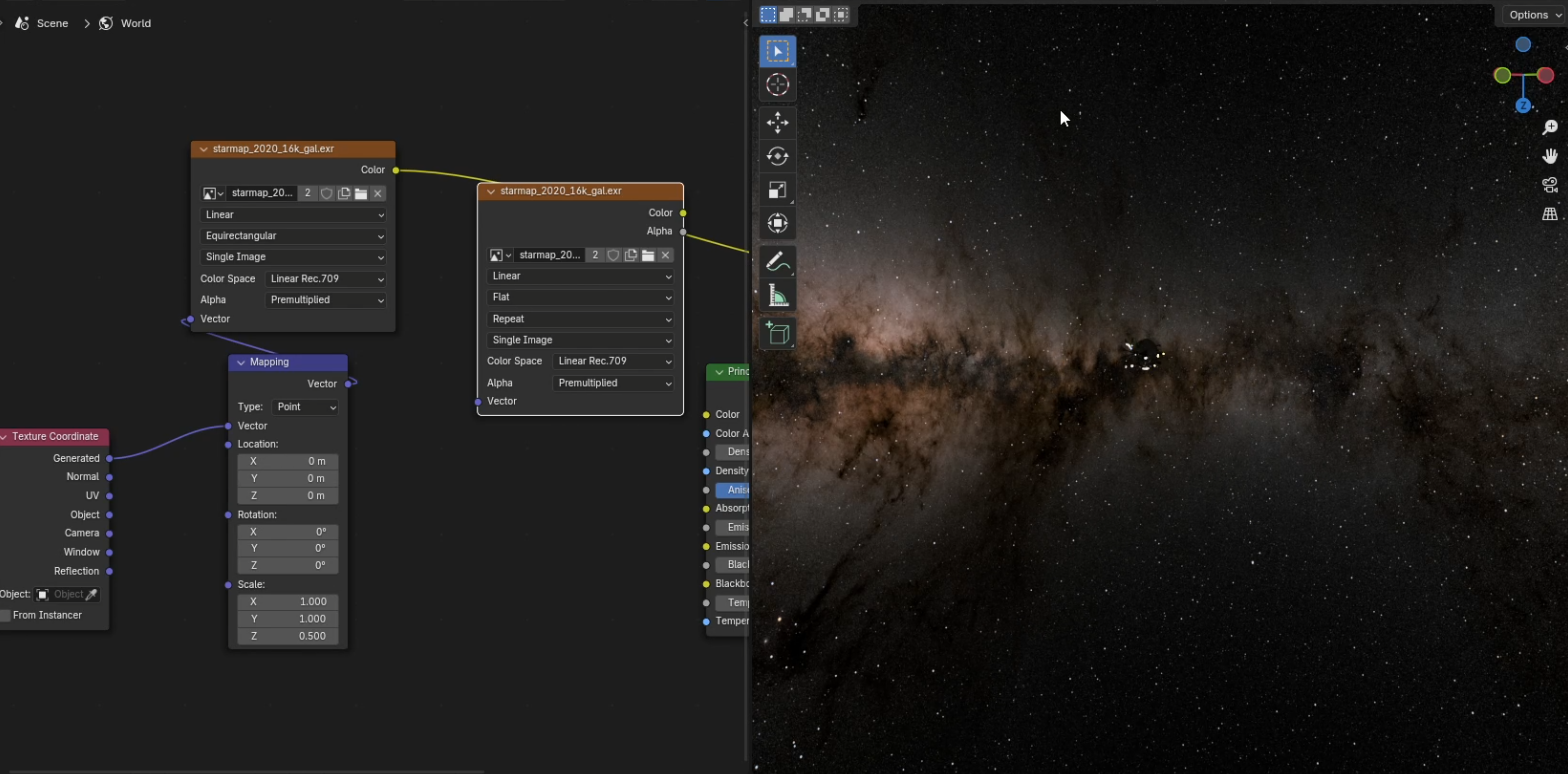This screenshot has height=774, width=1568.
Task: Toggle camera view icon in viewport
Action: point(1550,185)
